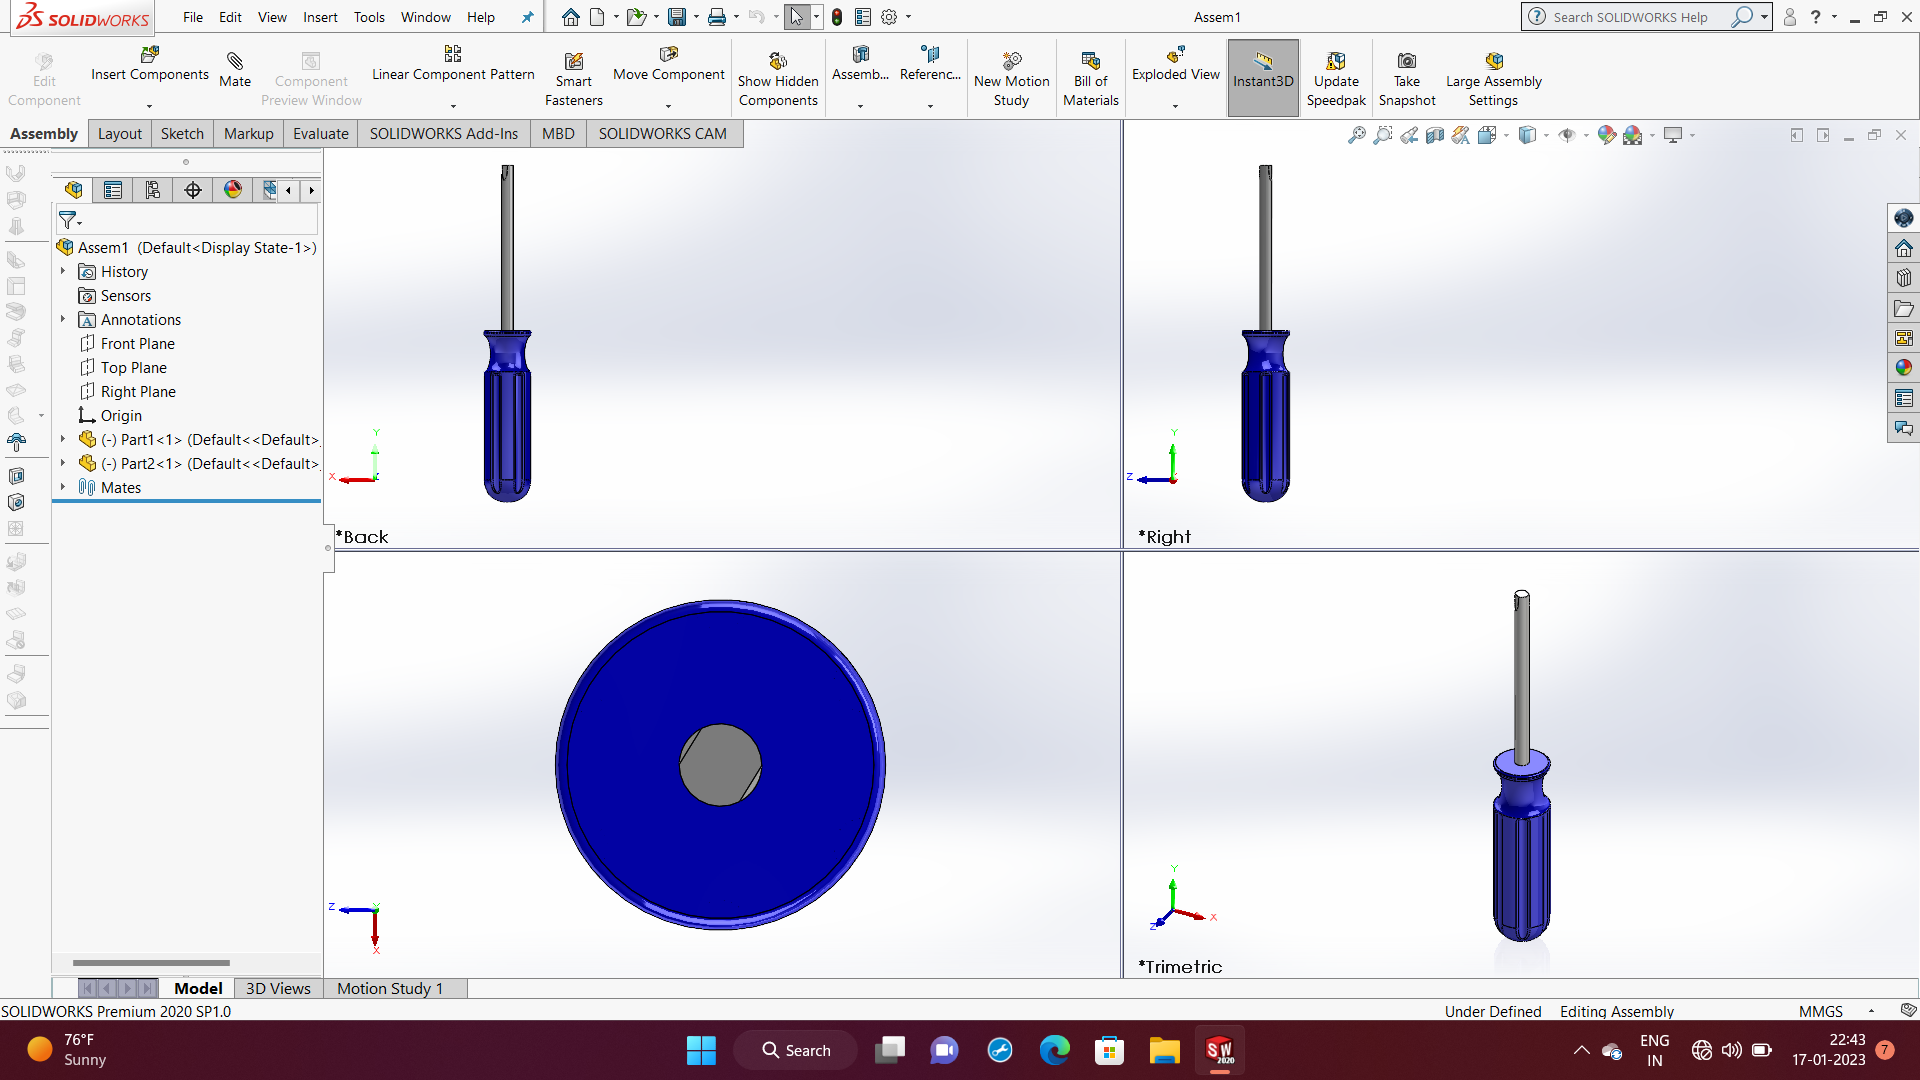Open Bill of Materials tool
1920x1080 pixels.
[x=1090, y=79]
